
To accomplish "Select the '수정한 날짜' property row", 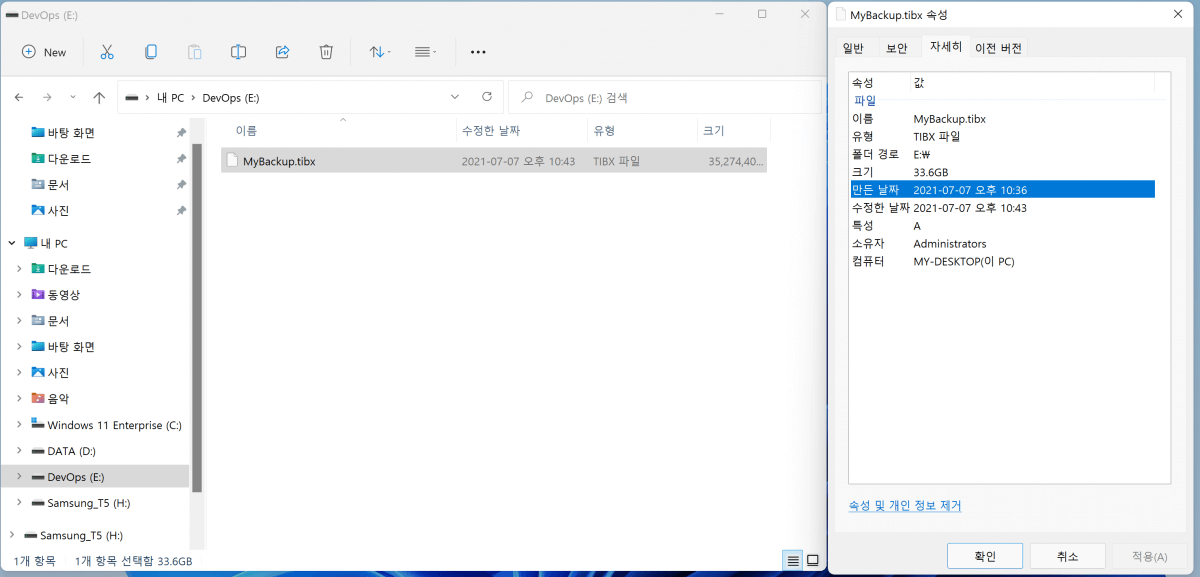I will 1002,208.
